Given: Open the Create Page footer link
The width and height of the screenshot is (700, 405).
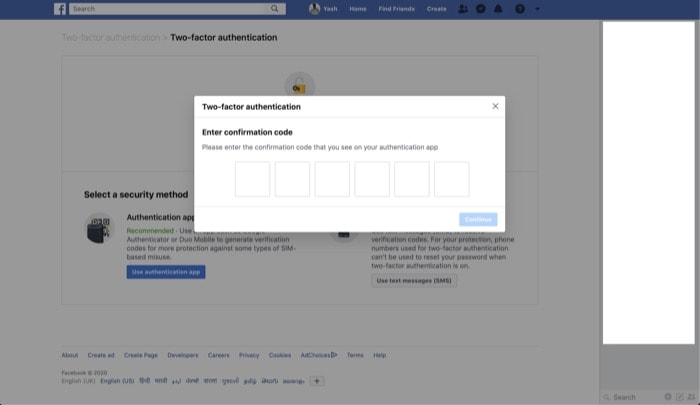Looking at the screenshot, I should pos(141,355).
